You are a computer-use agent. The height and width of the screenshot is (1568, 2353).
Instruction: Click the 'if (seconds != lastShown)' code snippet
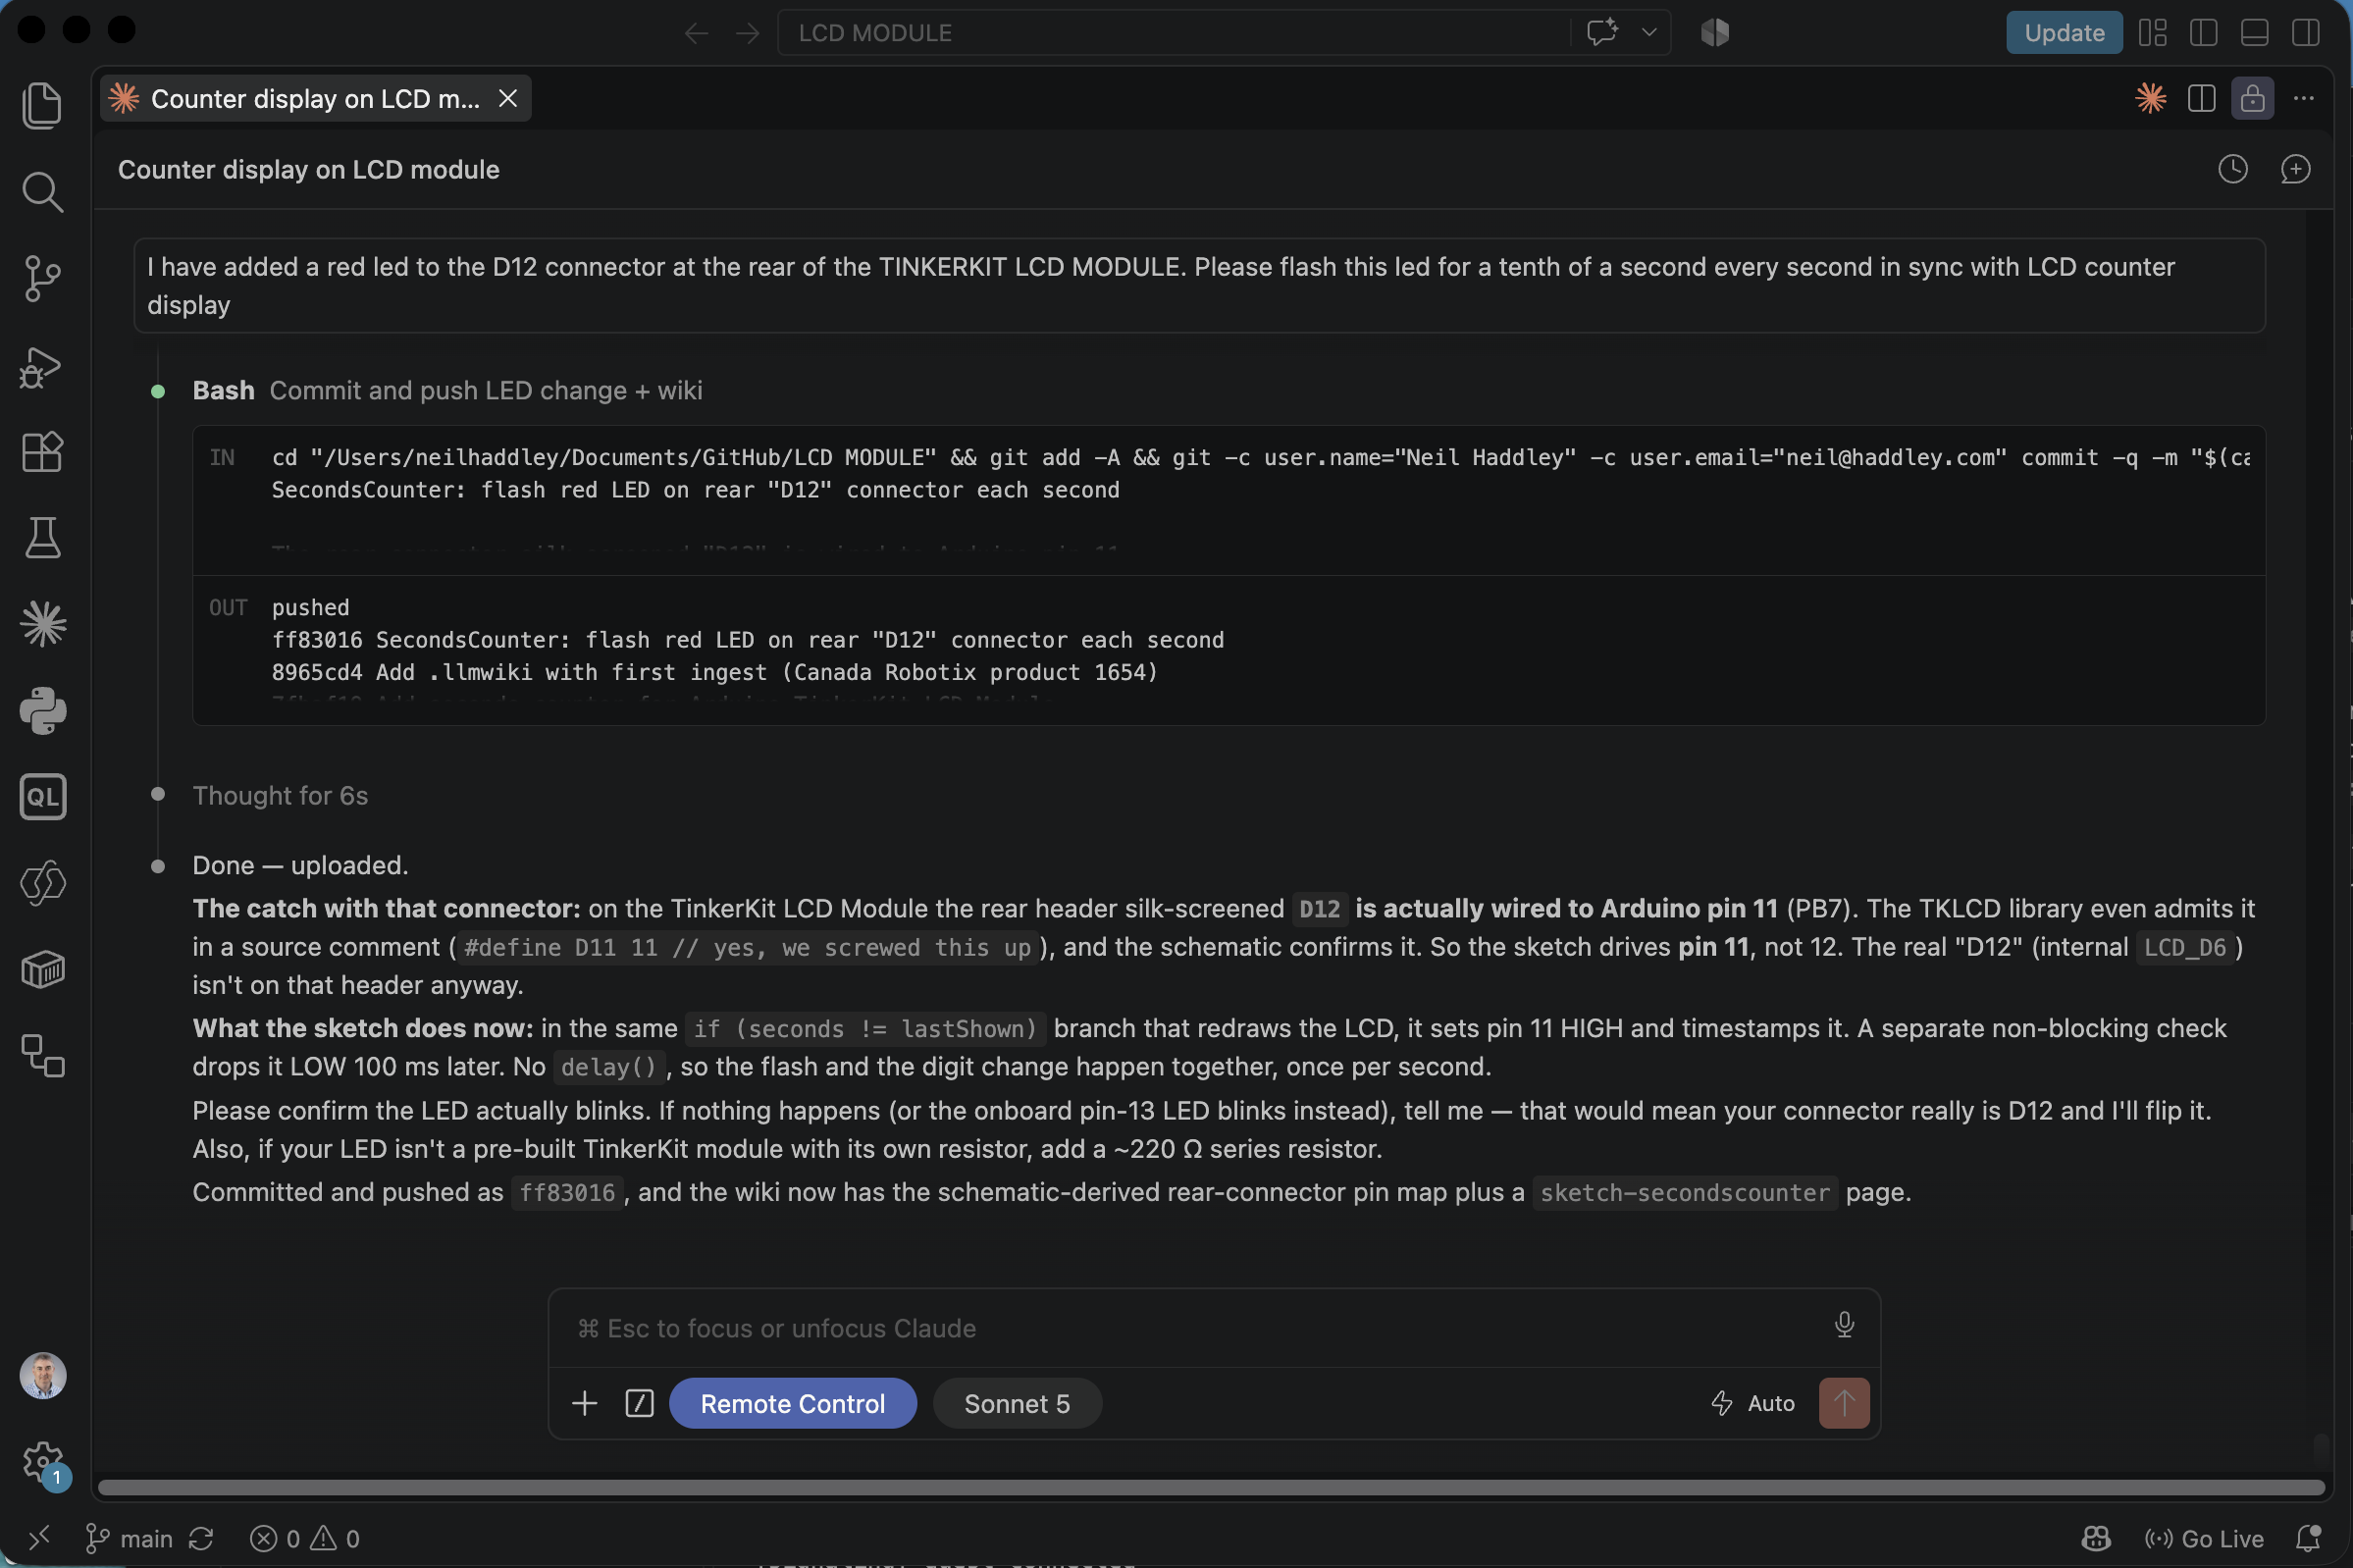866,1028
